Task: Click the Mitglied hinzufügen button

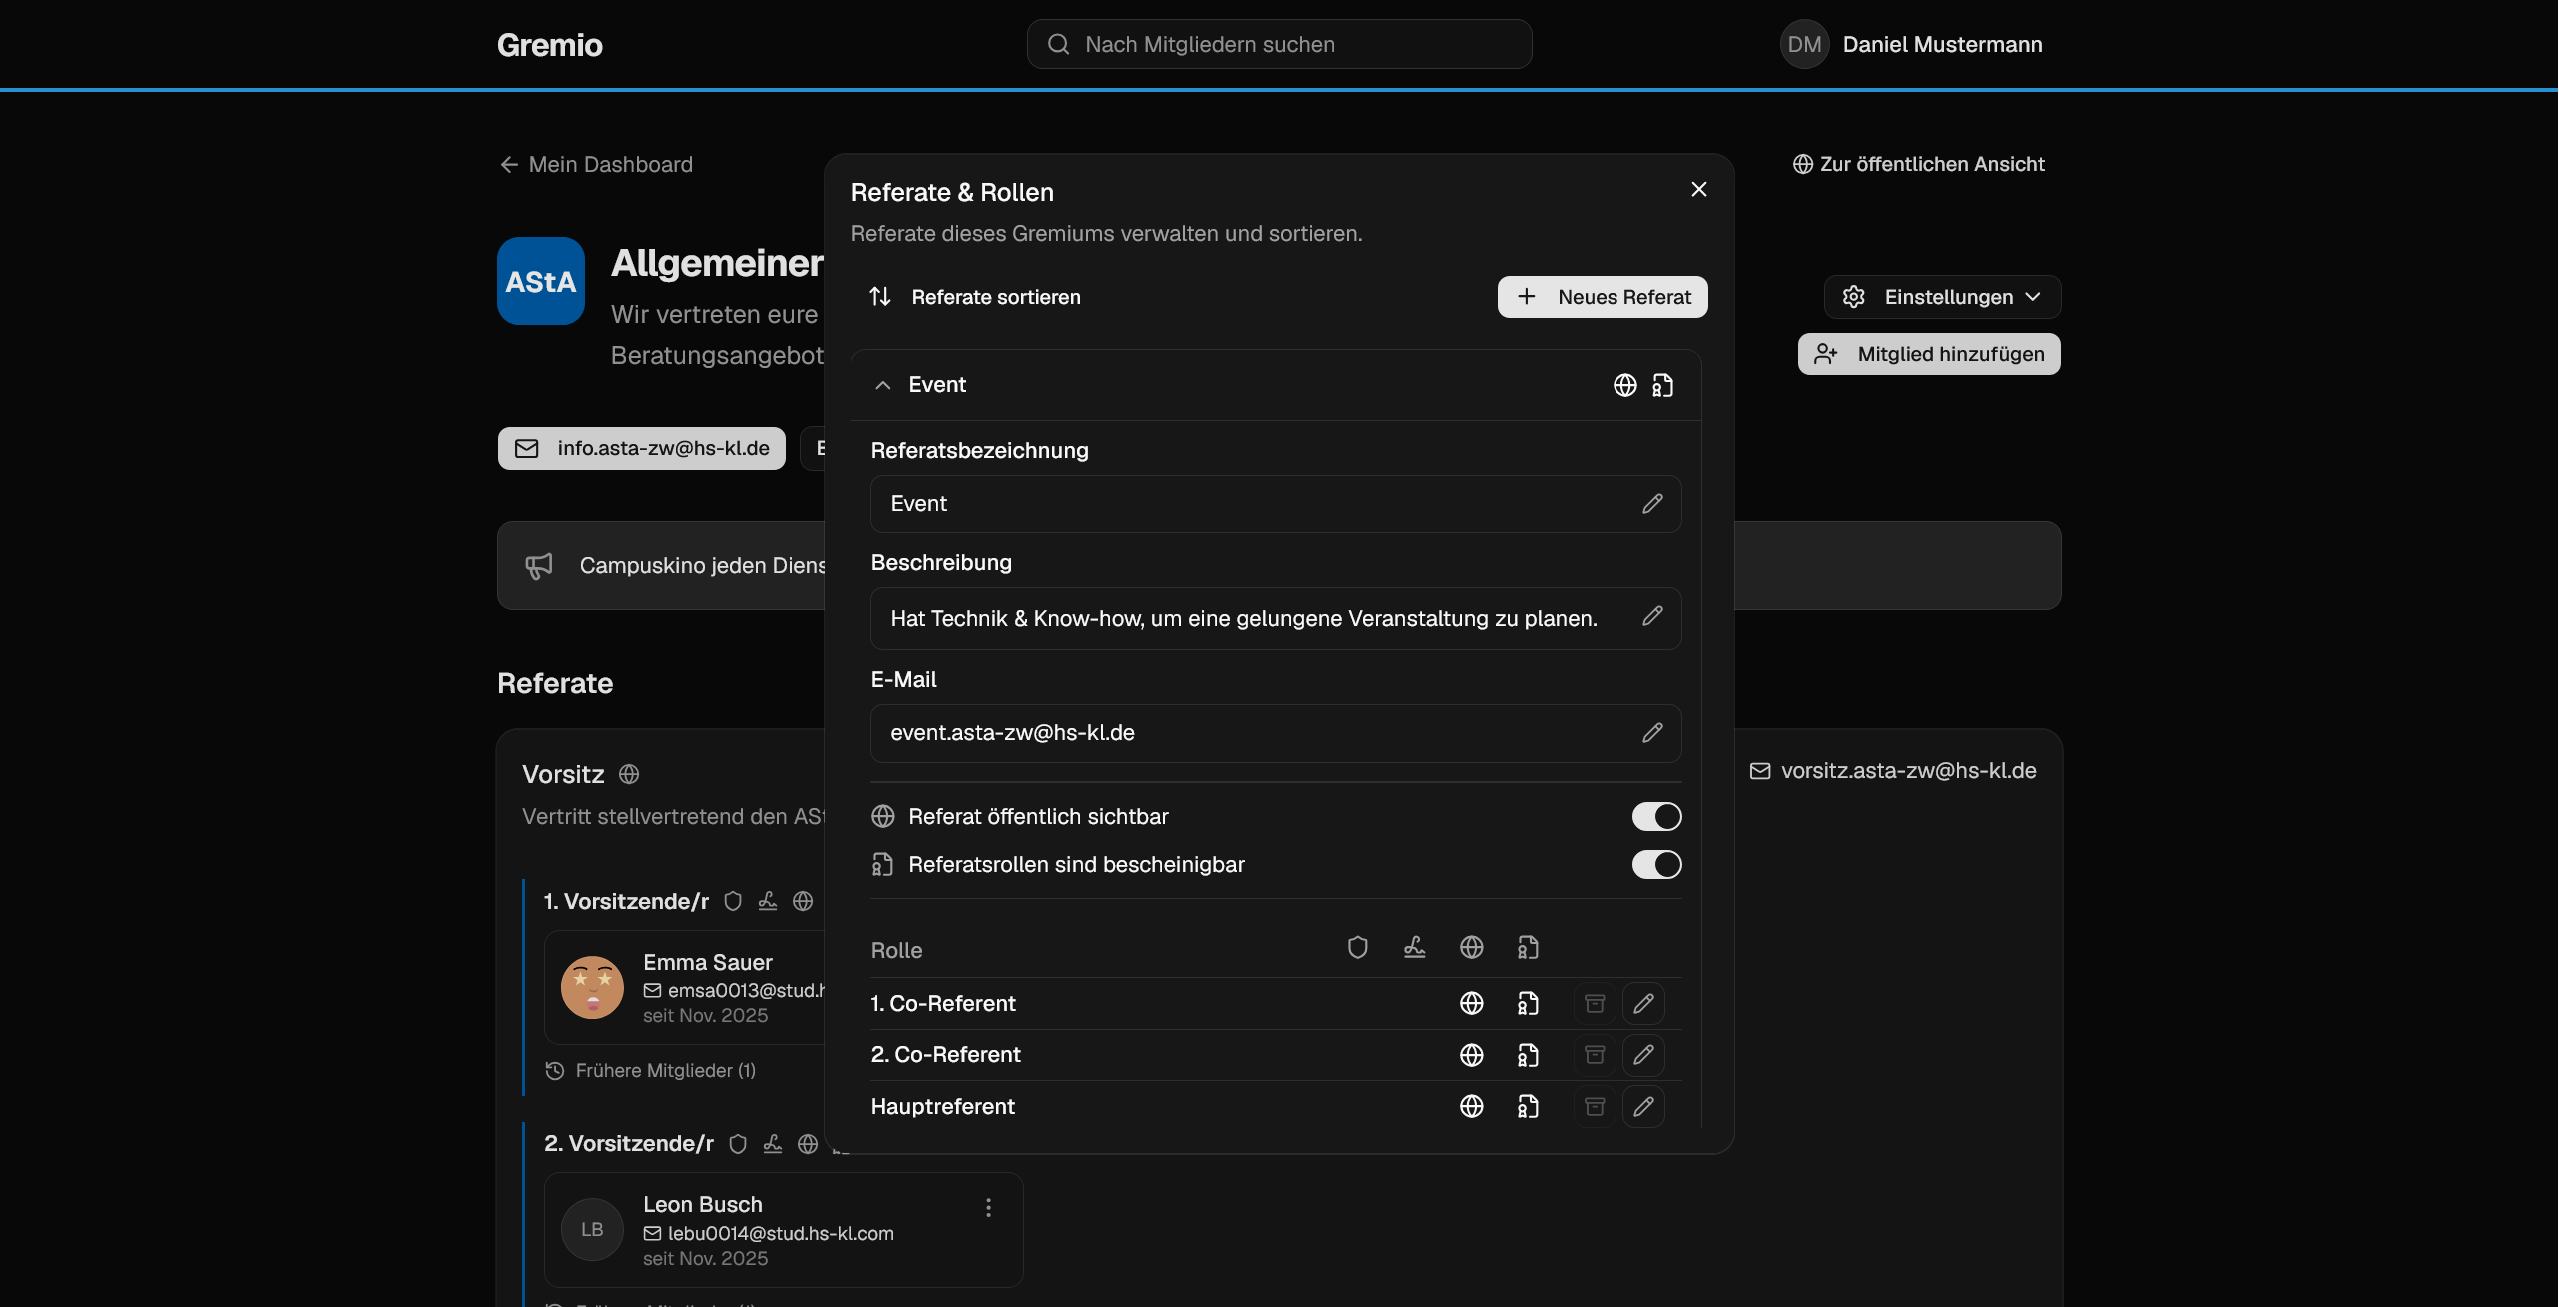Action: click(1929, 354)
